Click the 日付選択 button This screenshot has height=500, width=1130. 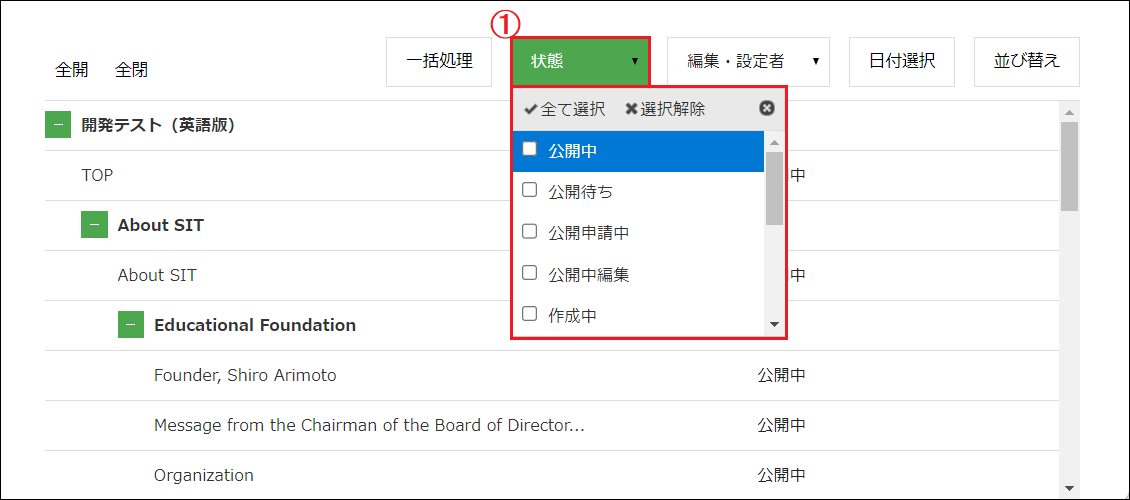click(x=902, y=62)
